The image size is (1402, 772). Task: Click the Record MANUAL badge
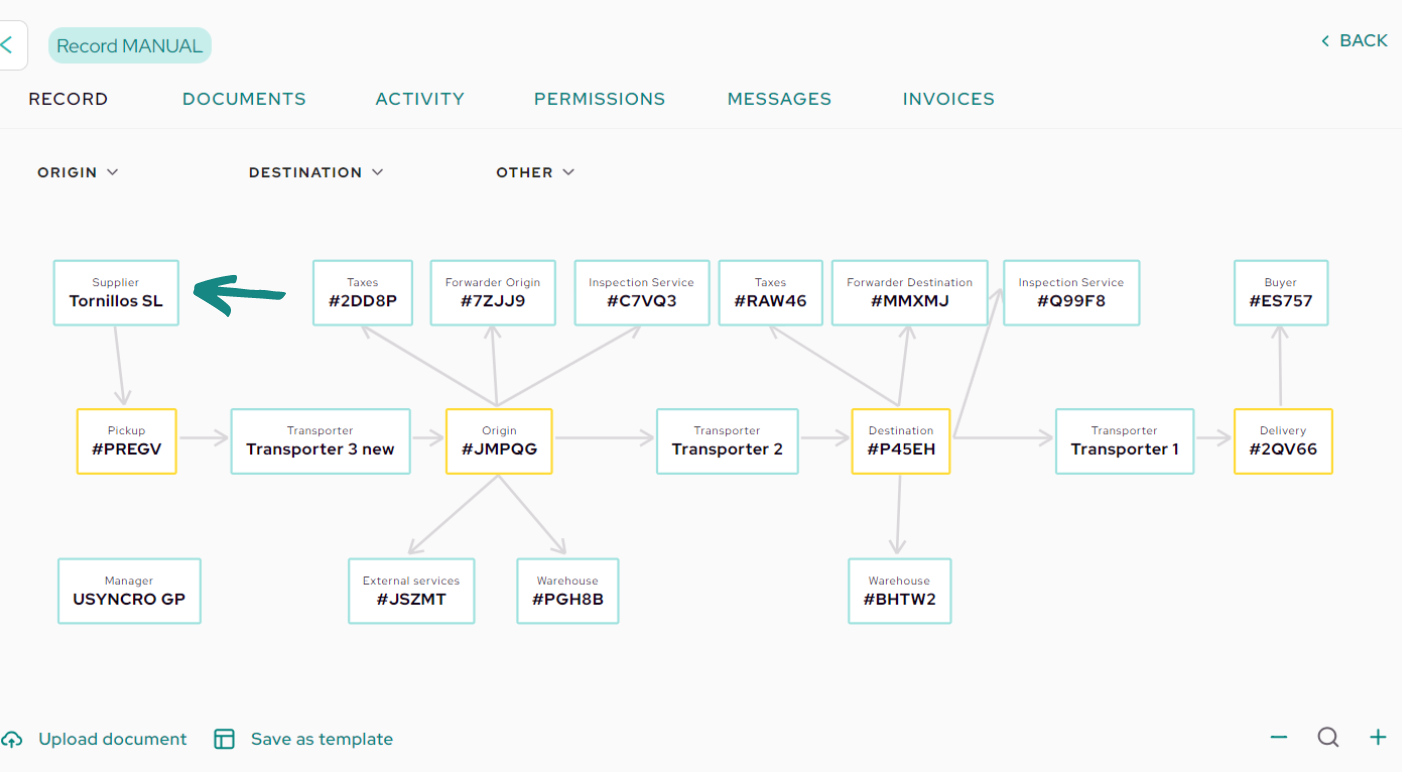tap(130, 46)
